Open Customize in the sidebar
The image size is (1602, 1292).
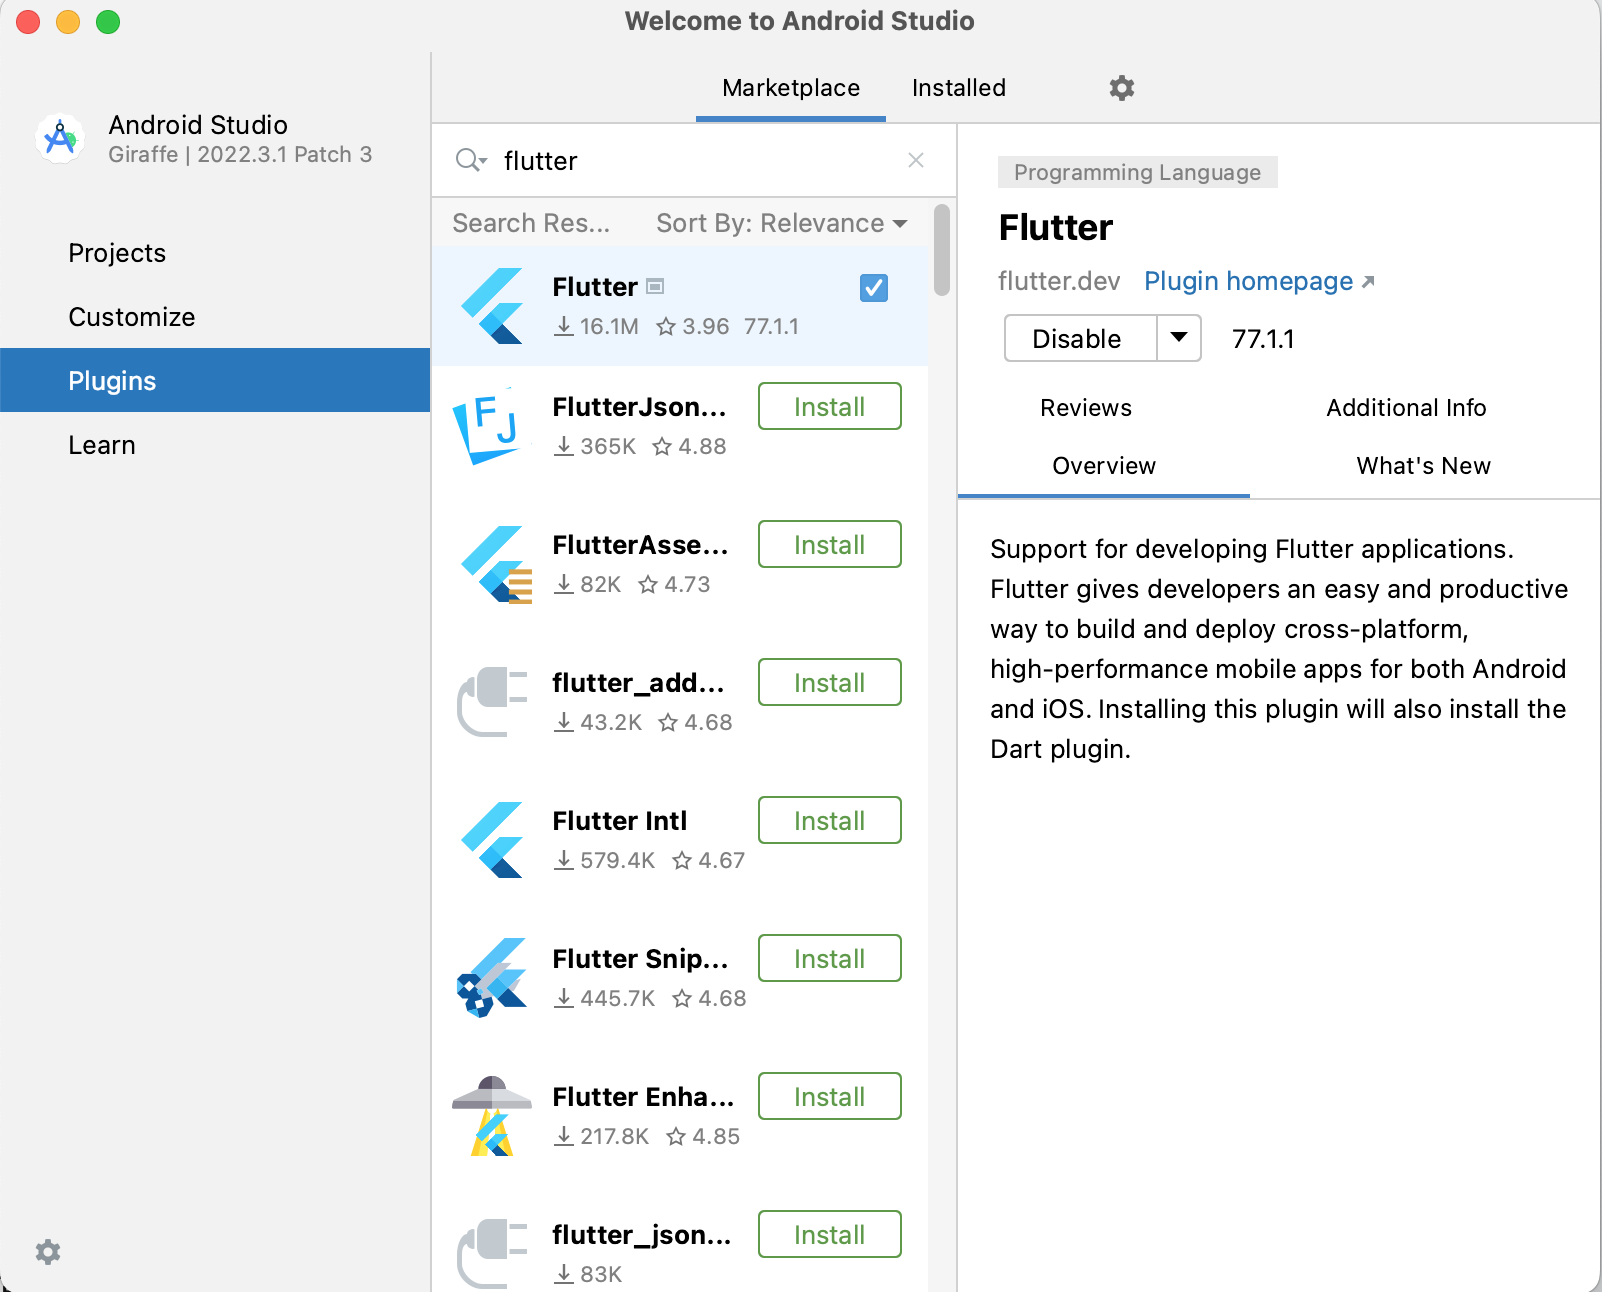[x=215, y=317]
